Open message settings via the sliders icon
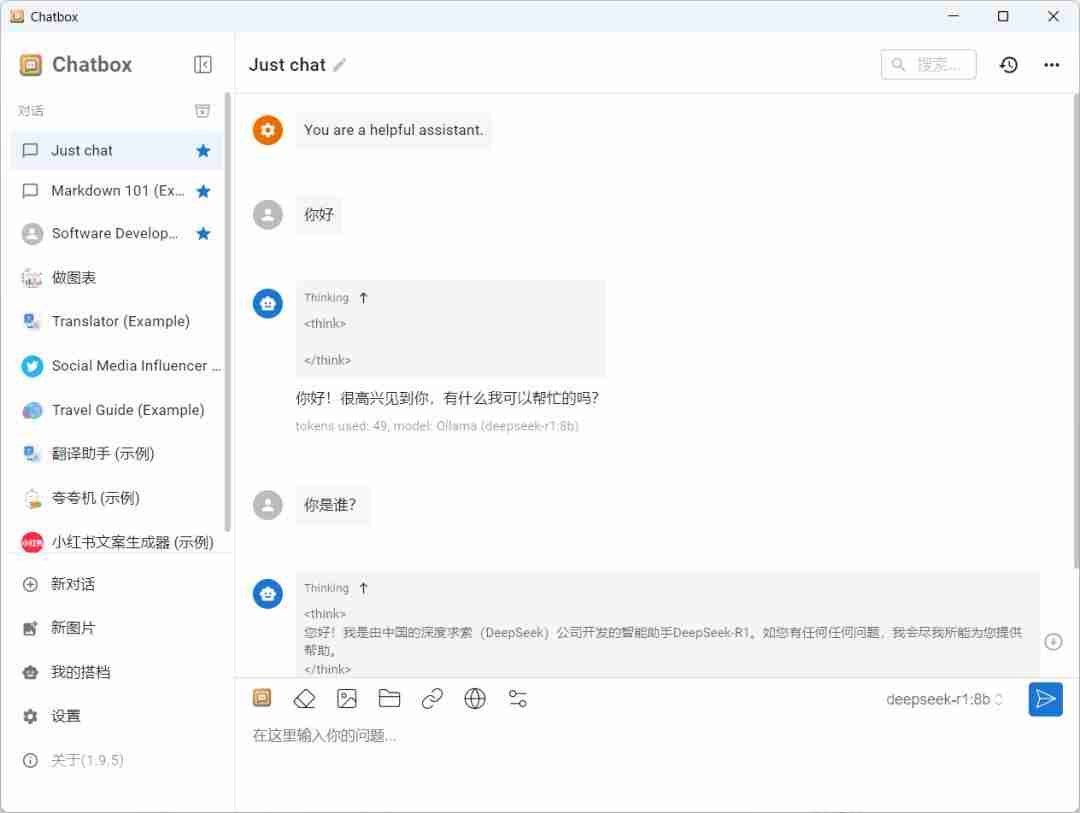The width and height of the screenshot is (1080, 813). coord(517,698)
